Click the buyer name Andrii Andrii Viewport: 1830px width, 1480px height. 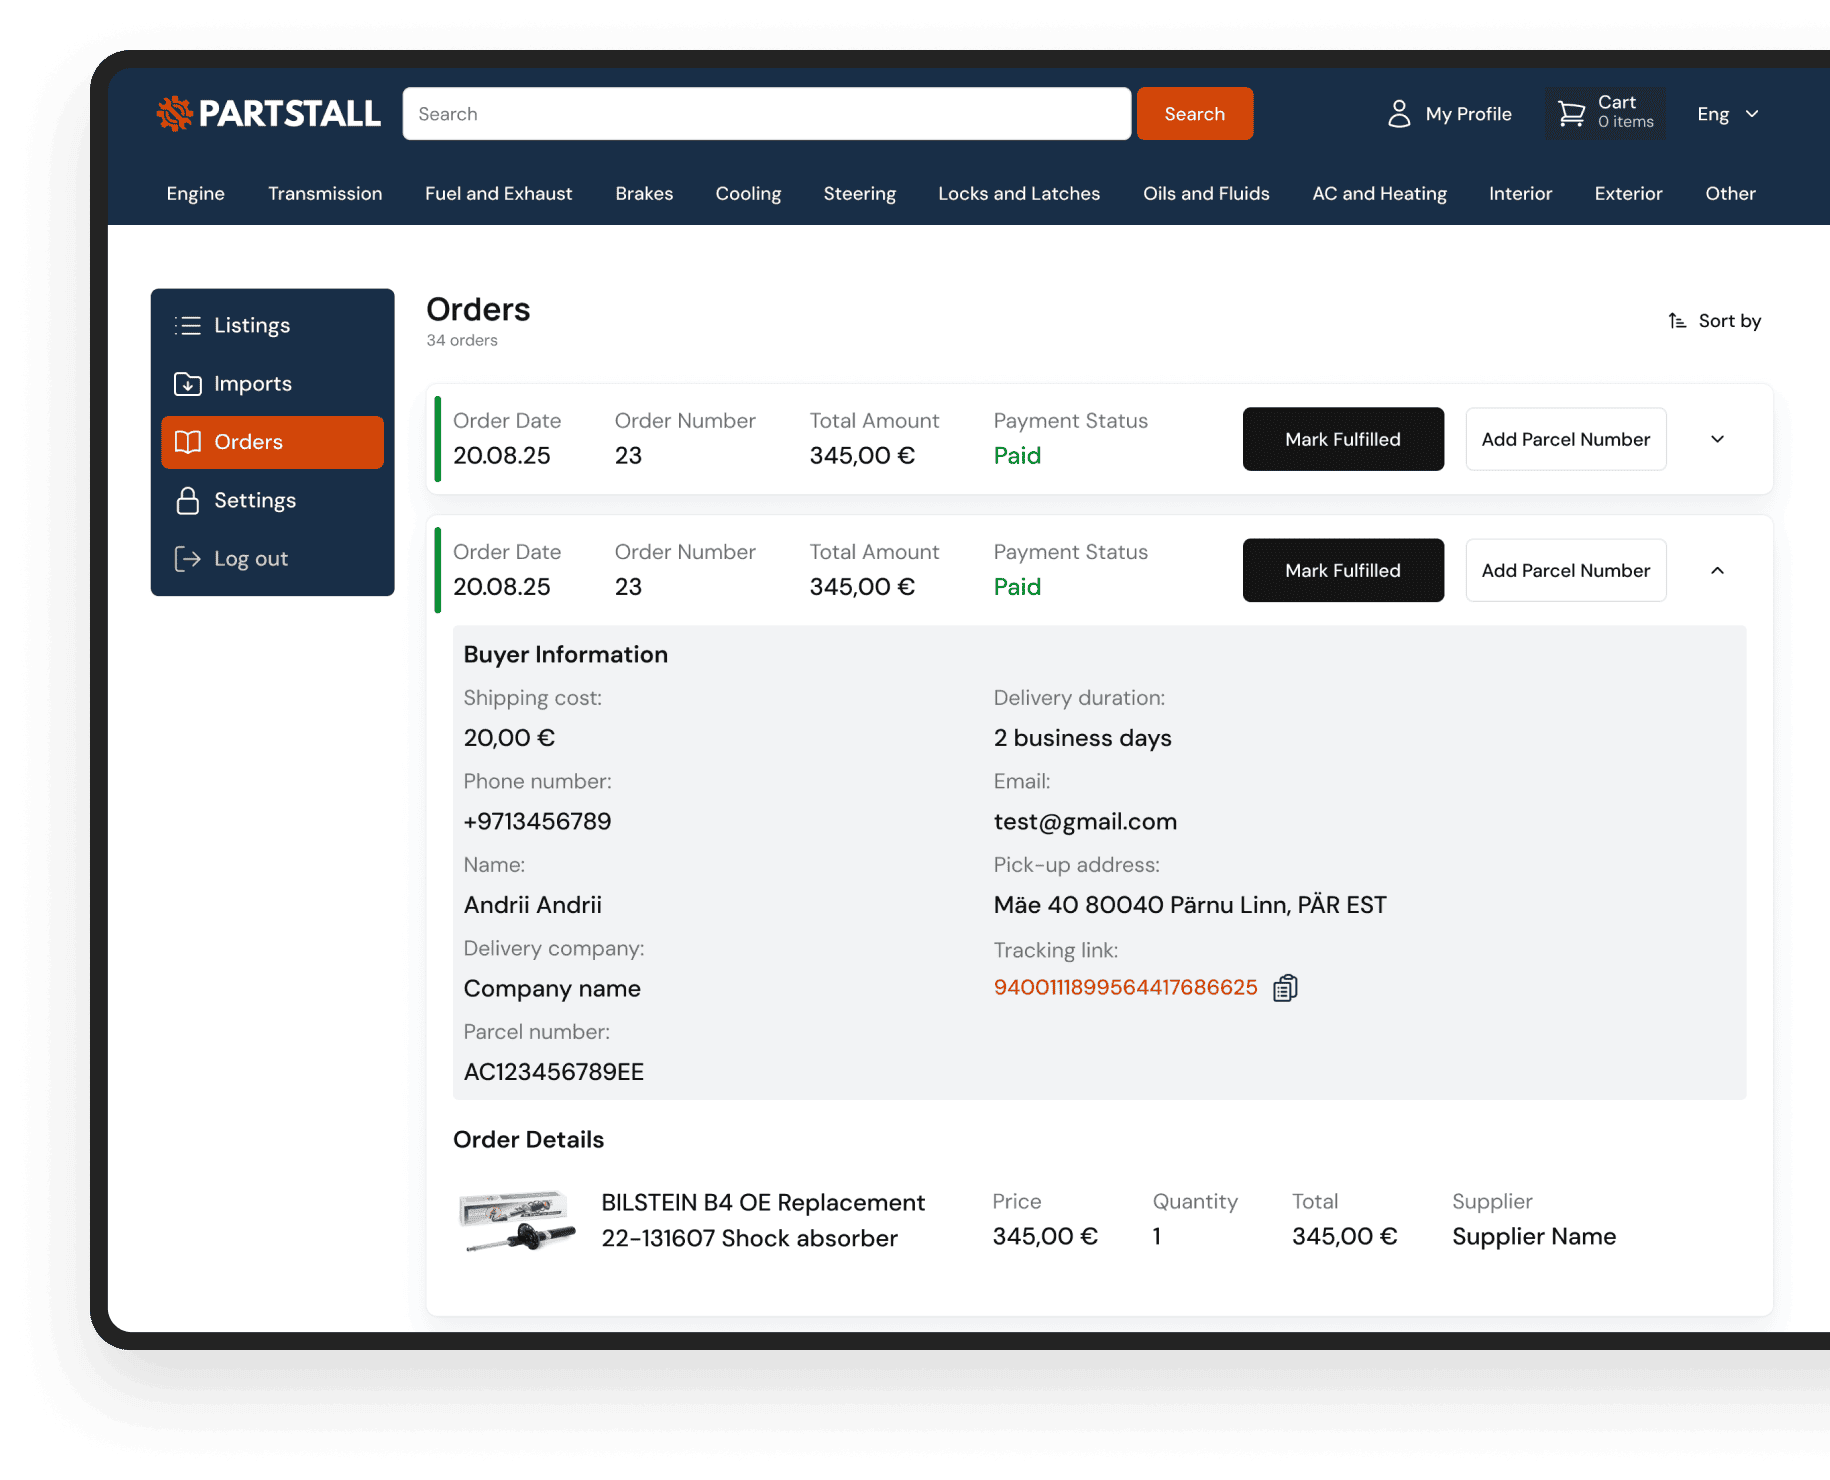[532, 905]
